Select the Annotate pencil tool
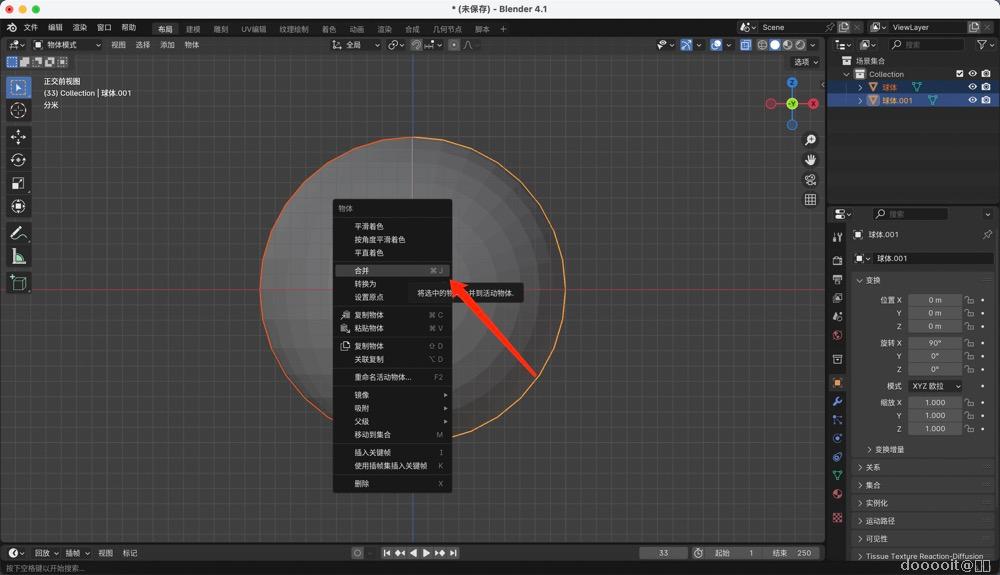 tap(18, 233)
